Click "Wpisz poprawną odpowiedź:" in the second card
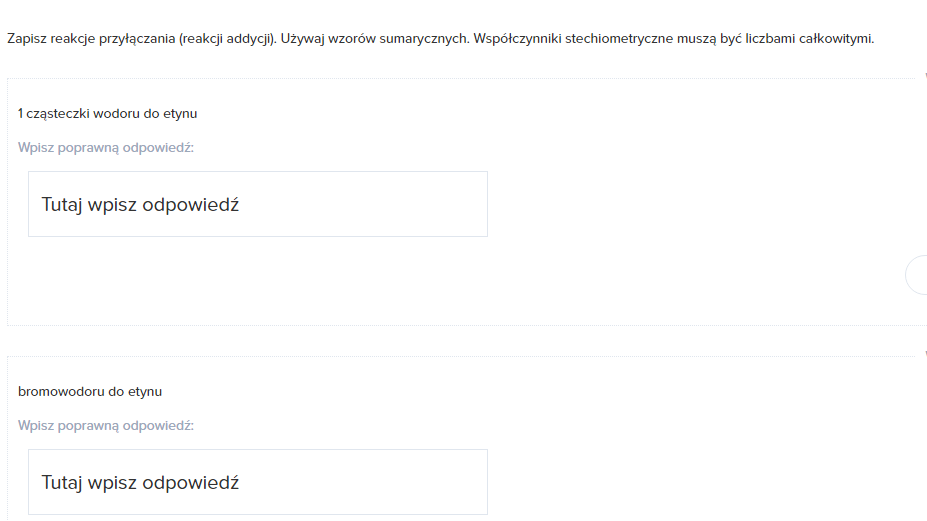The image size is (927, 521). point(106,425)
